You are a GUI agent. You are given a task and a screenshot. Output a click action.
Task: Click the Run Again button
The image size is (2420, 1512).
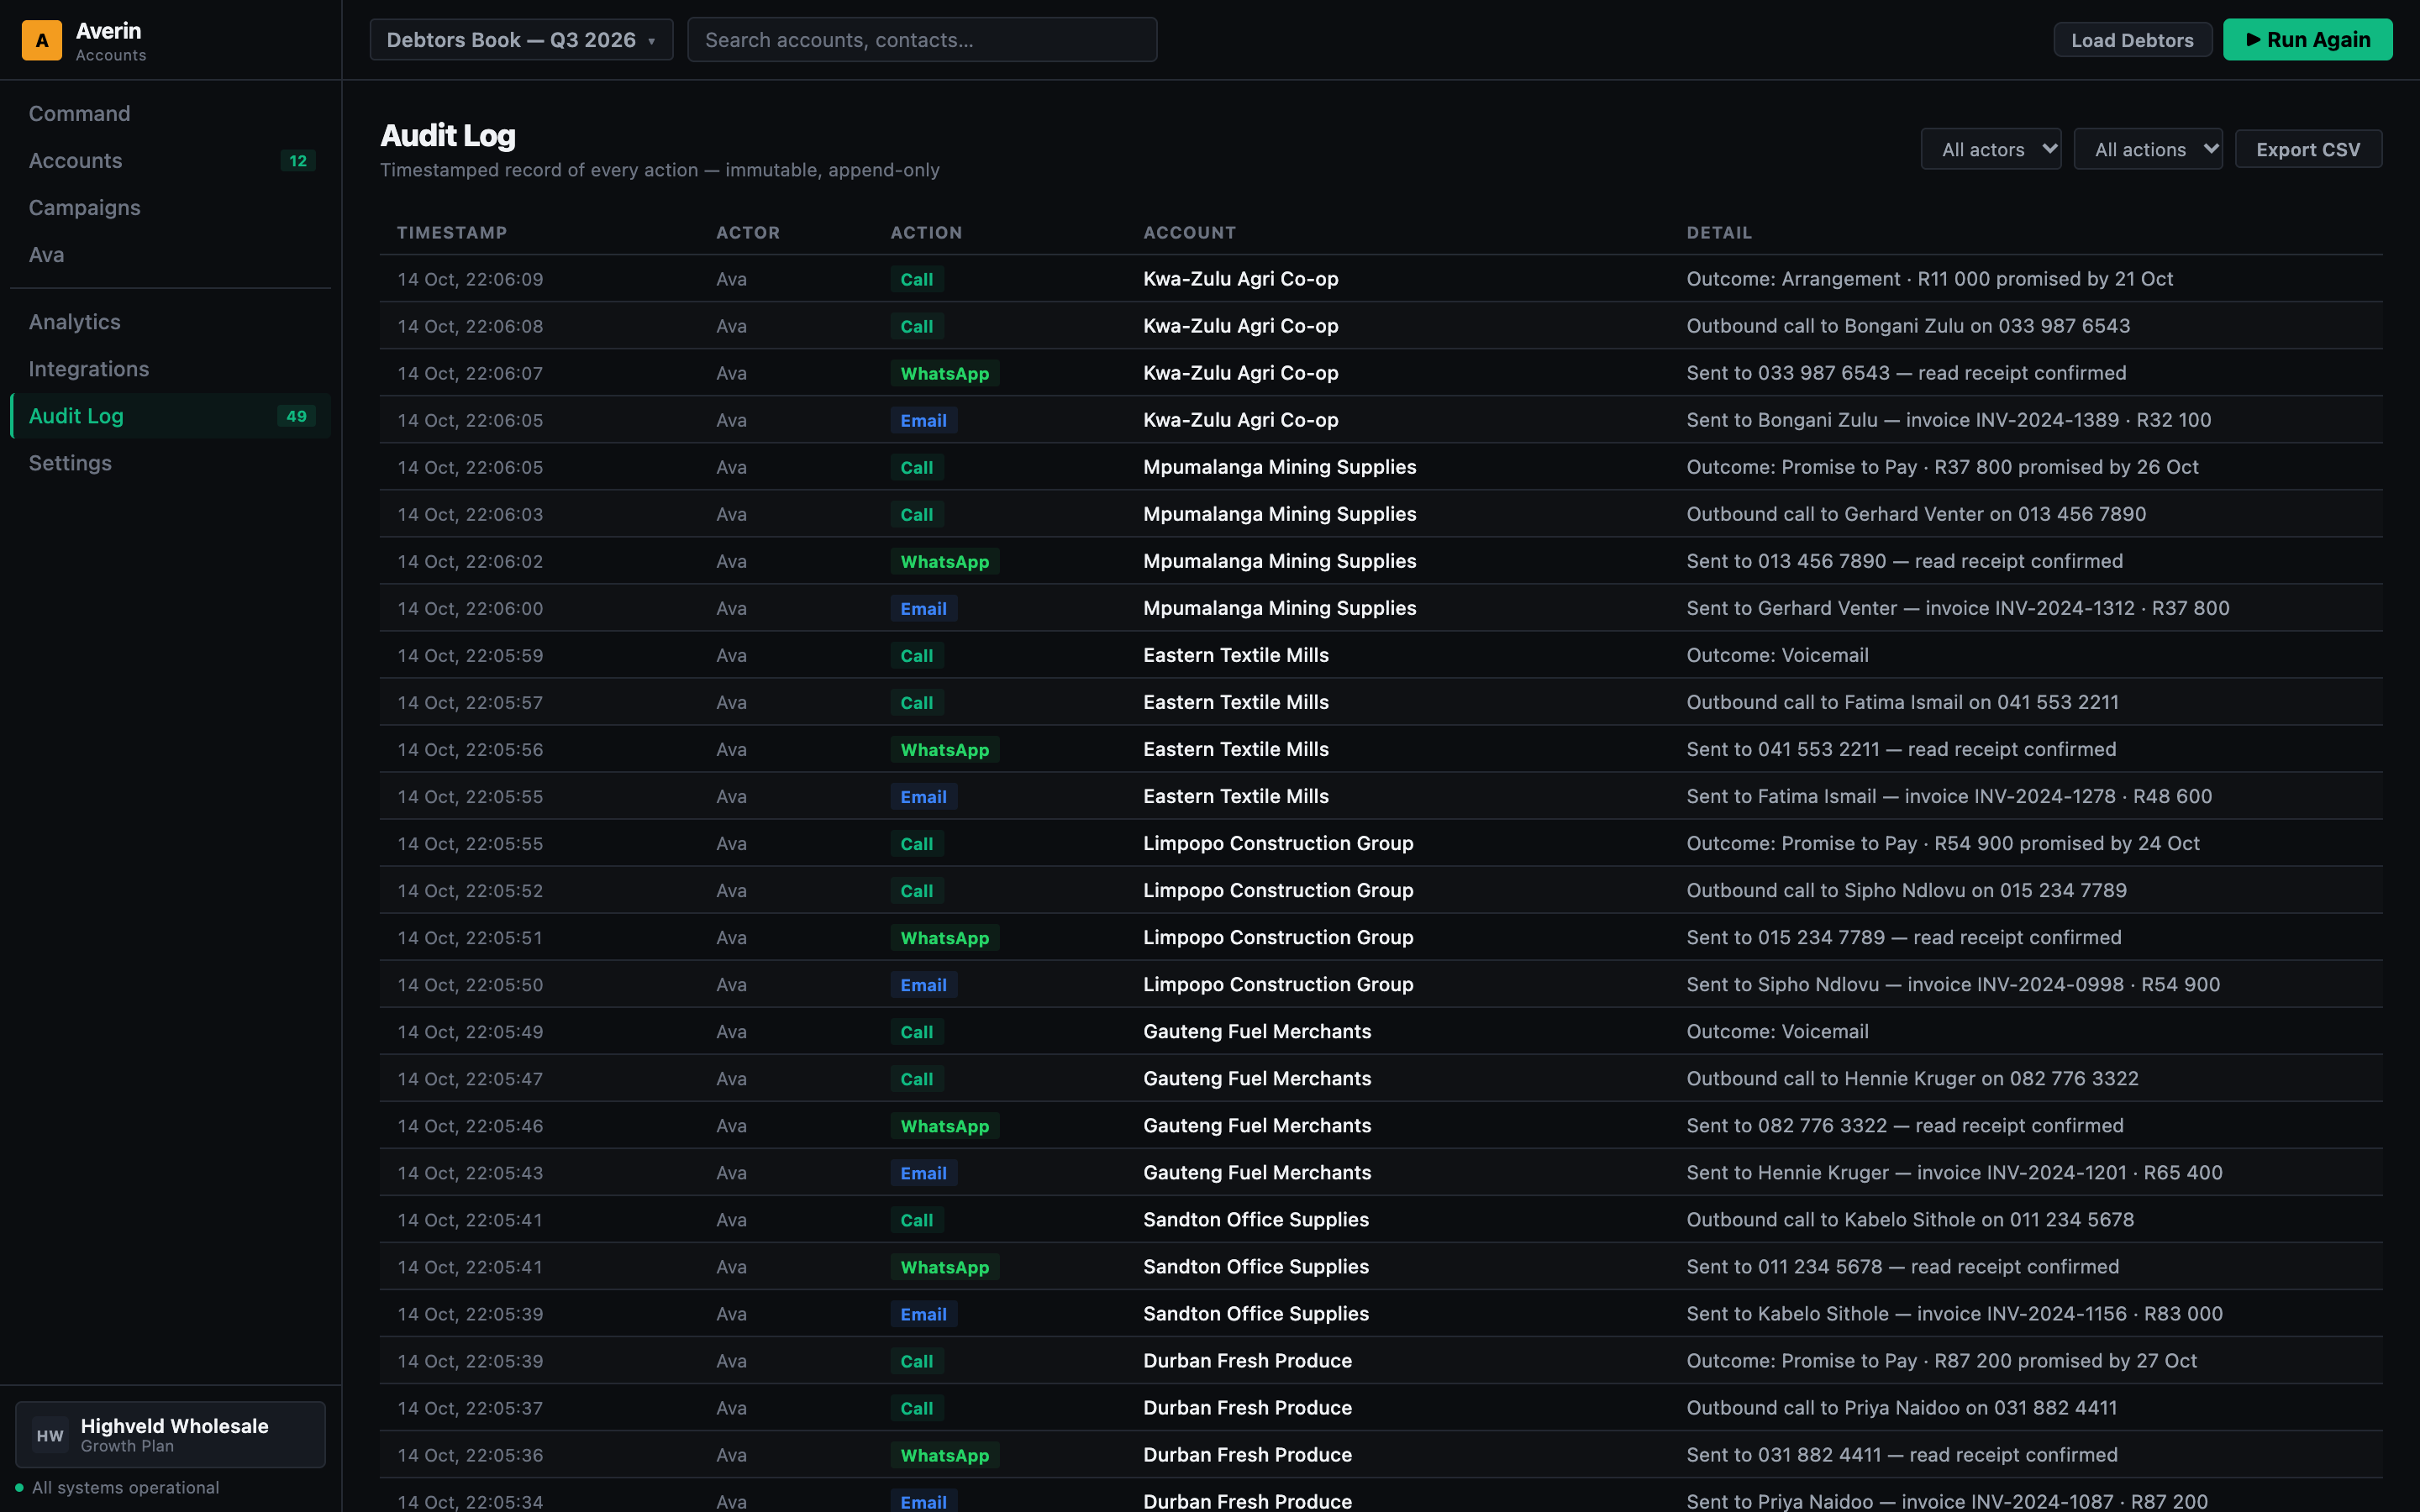[2307, 40]
